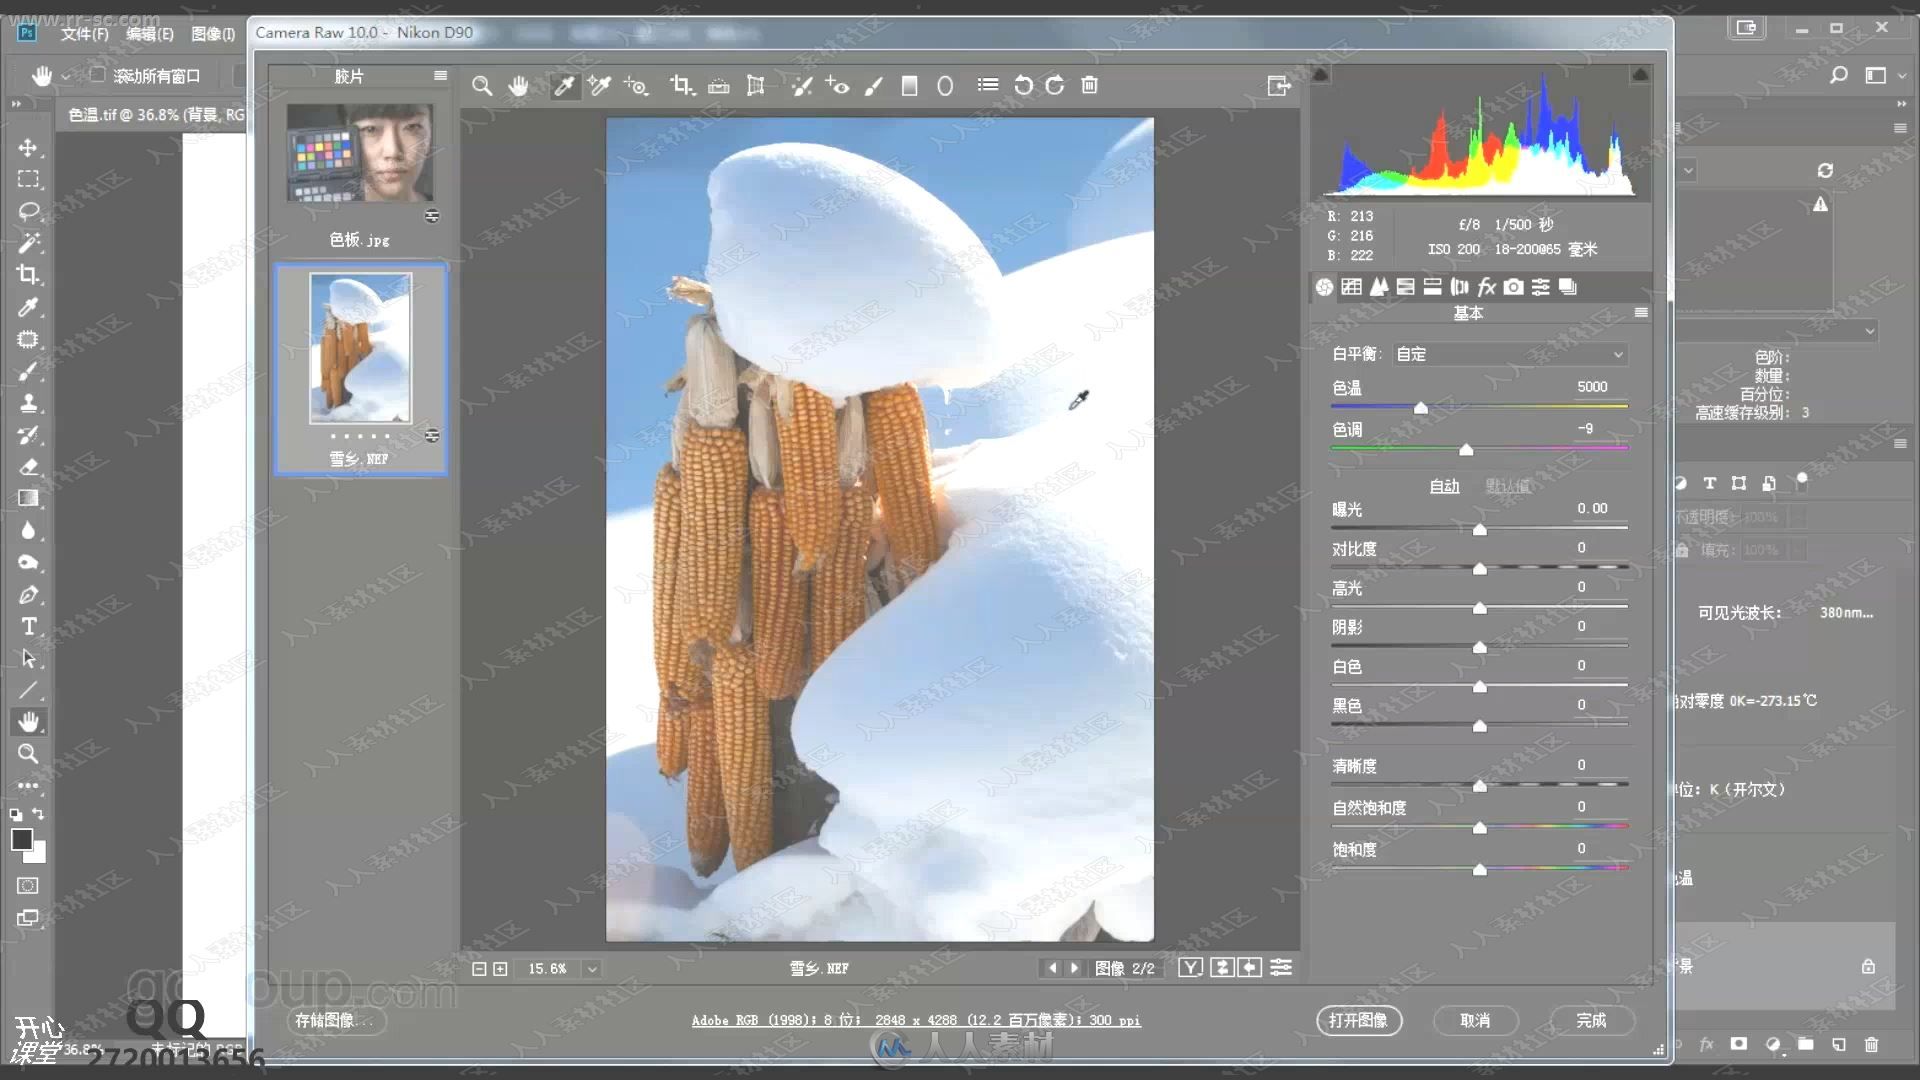
Task: Open the 白平衡 dropdown set to 自定
Action: pyautogui.click(x=1509, y=354)
